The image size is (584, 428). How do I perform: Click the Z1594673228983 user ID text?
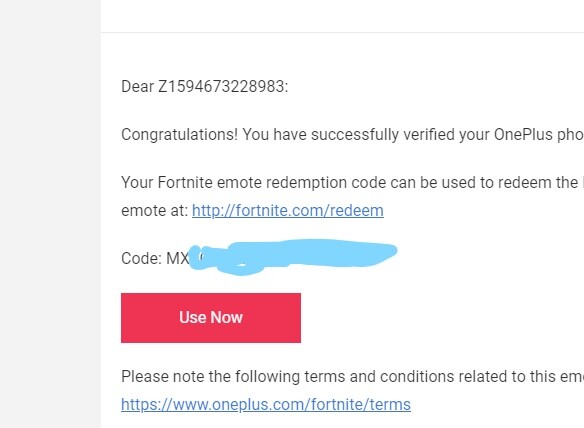point(223,86)
